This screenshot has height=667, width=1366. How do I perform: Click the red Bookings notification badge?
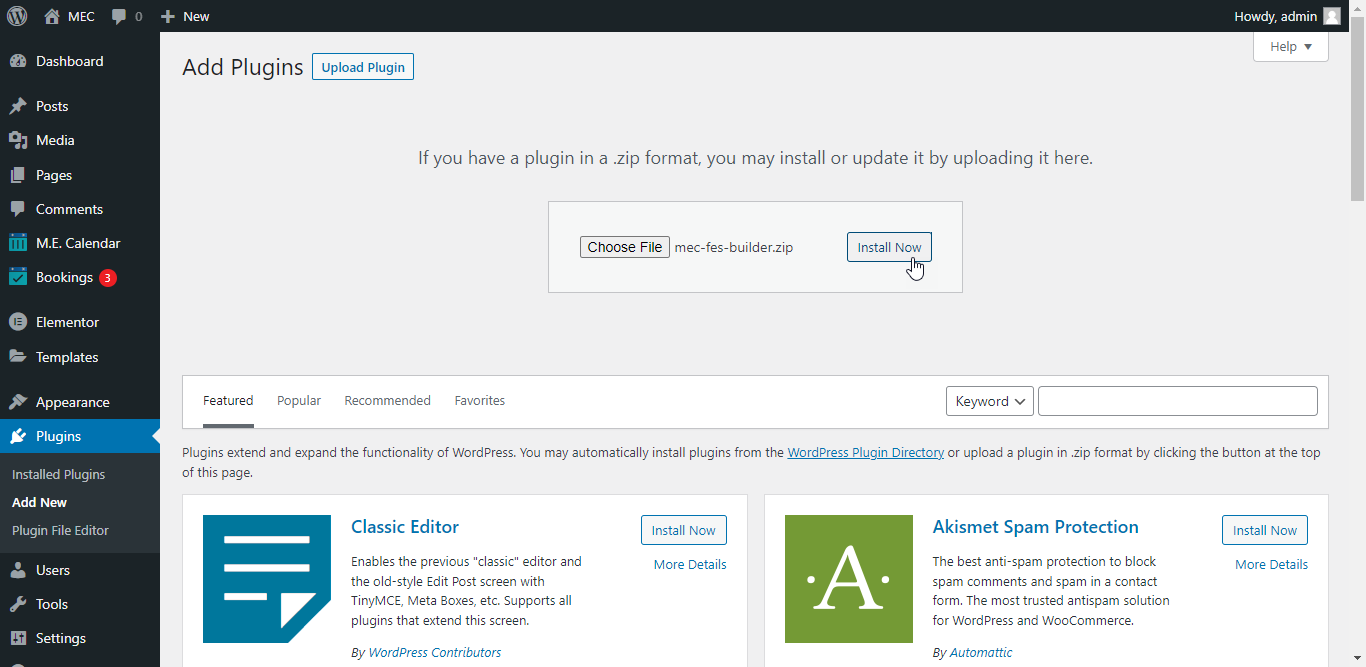coord(108,278)
